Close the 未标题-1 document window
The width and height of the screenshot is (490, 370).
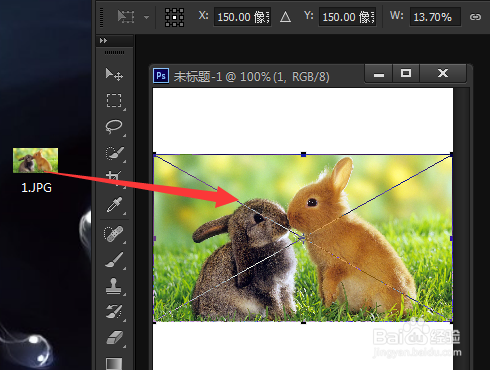pos(443,74)
